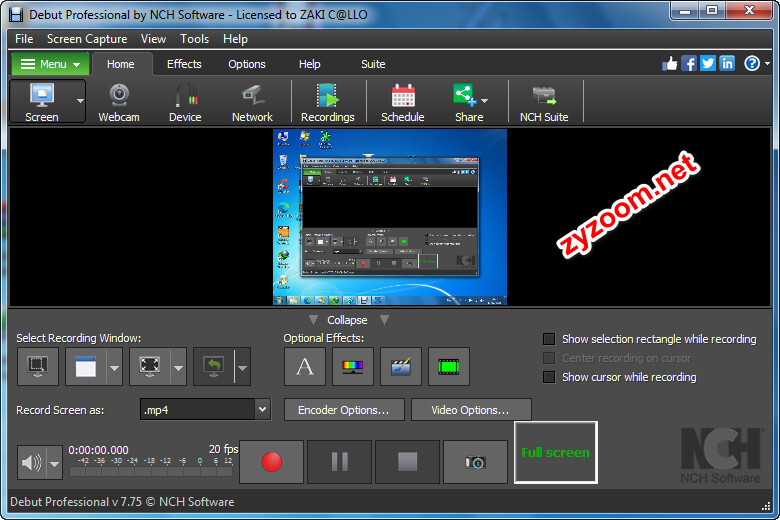The height and width of the screenshot is (520, 780).
Task: Start recording with red record button
Action: tap(272, 462)
